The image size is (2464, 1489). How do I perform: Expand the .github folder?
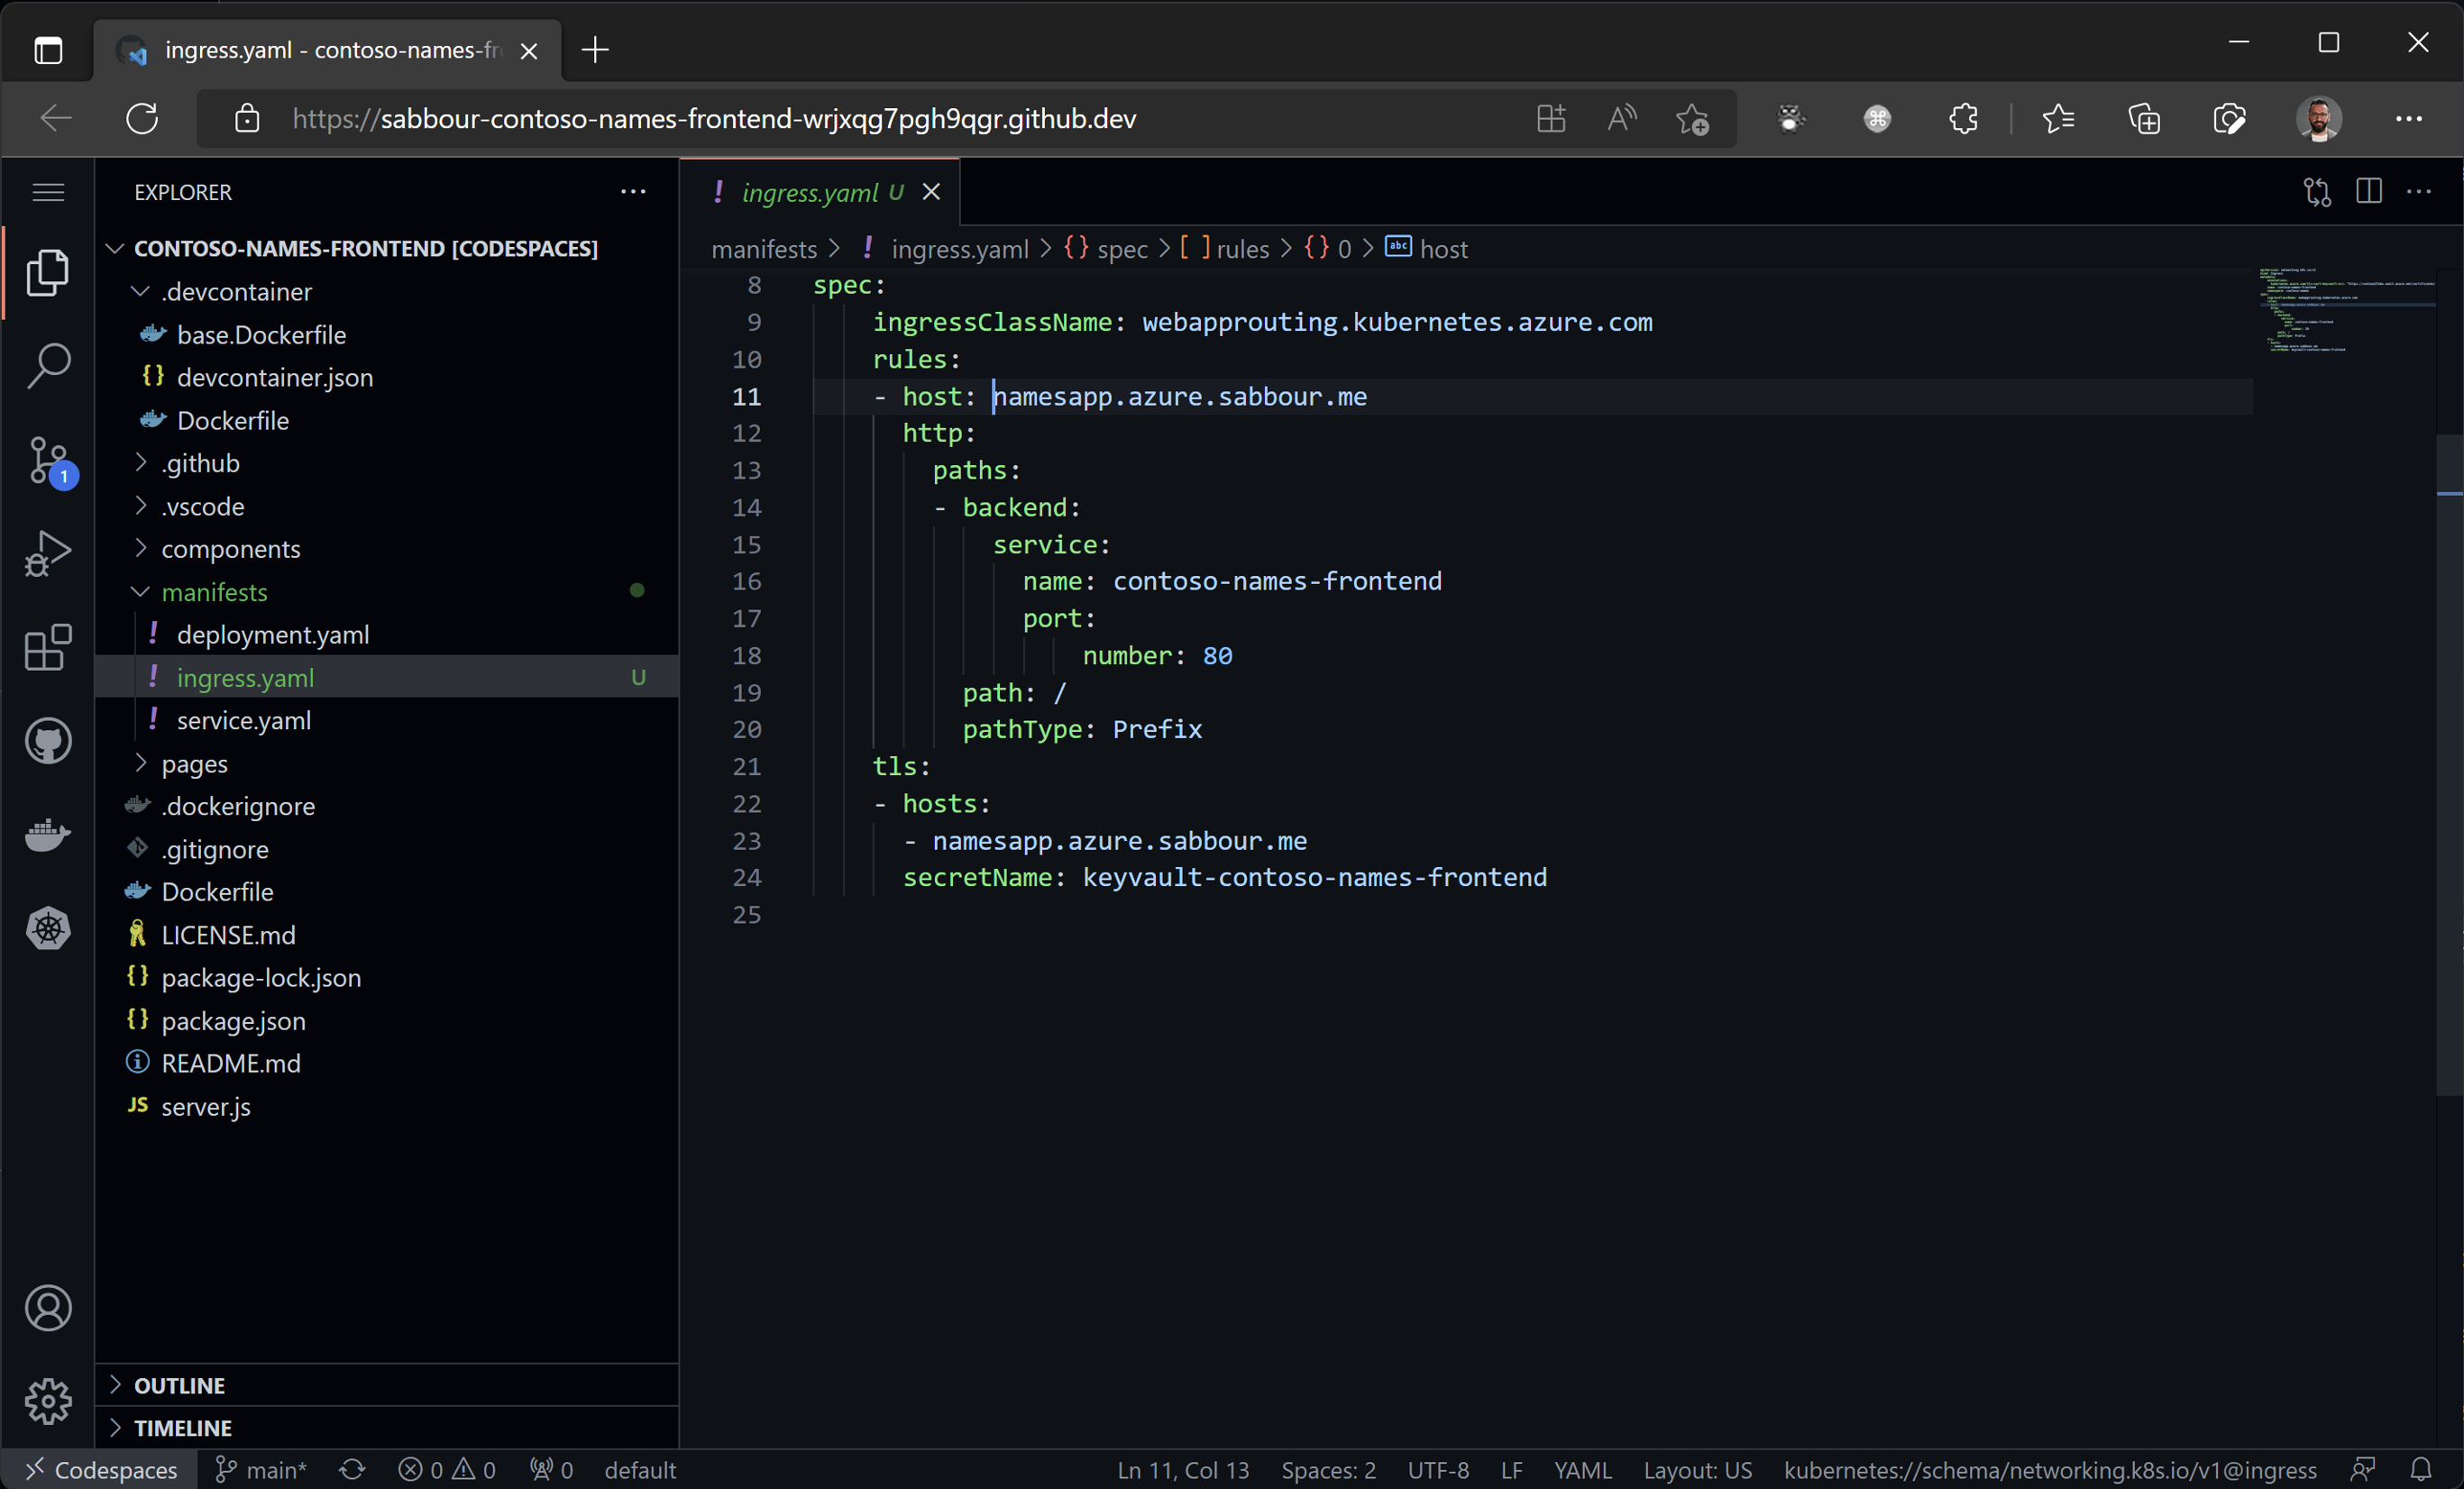[x=200, y=463]
